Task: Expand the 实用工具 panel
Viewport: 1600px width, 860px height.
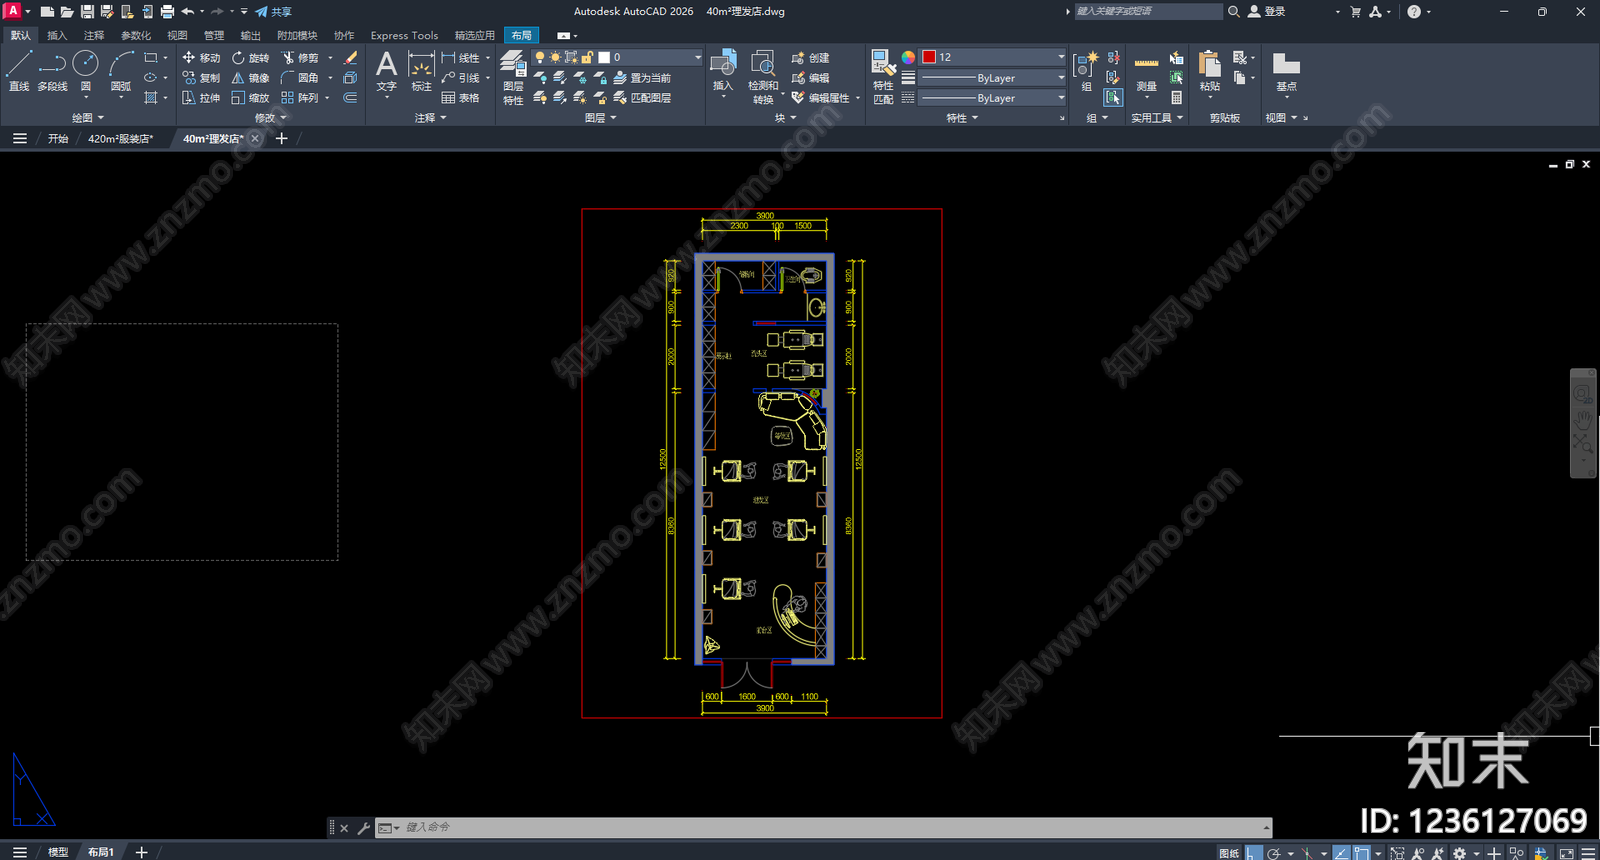Action: [1157, 118]
